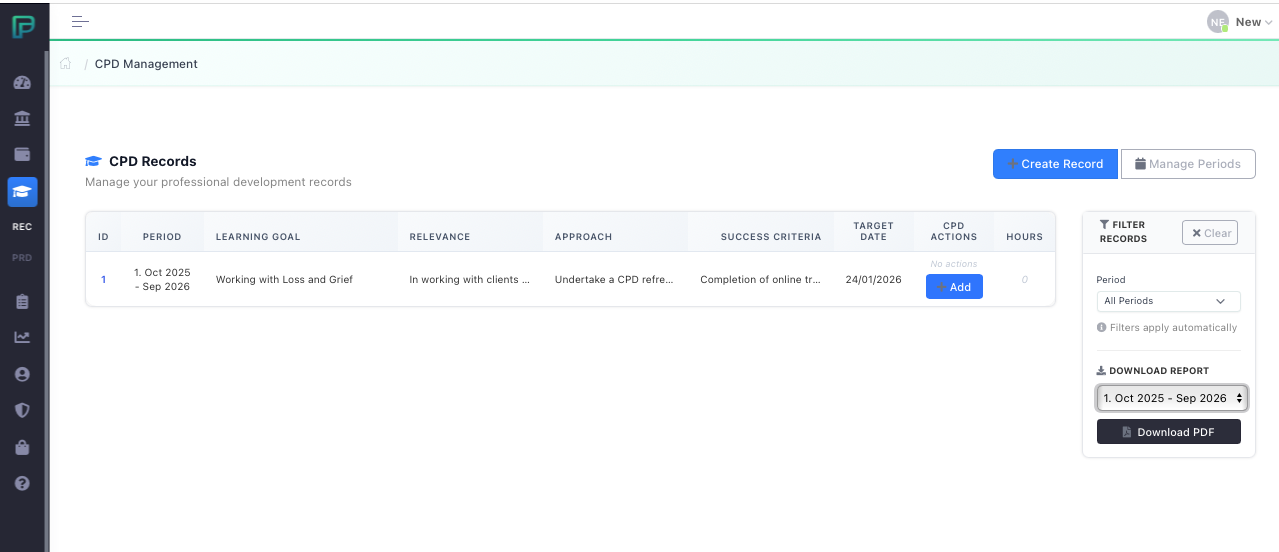Click the Download PDF button

1168,432
